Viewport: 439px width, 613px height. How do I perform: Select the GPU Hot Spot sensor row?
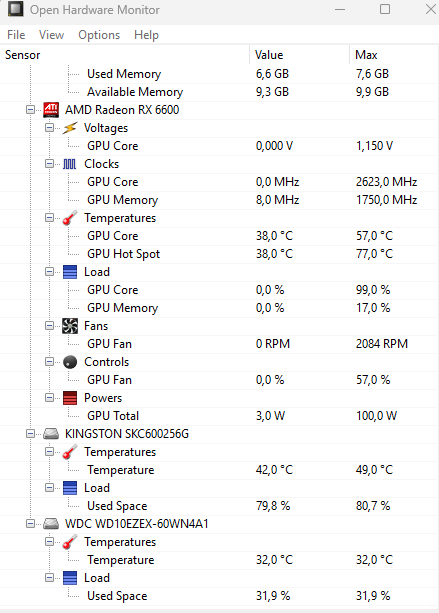click(x=219, y=254)
